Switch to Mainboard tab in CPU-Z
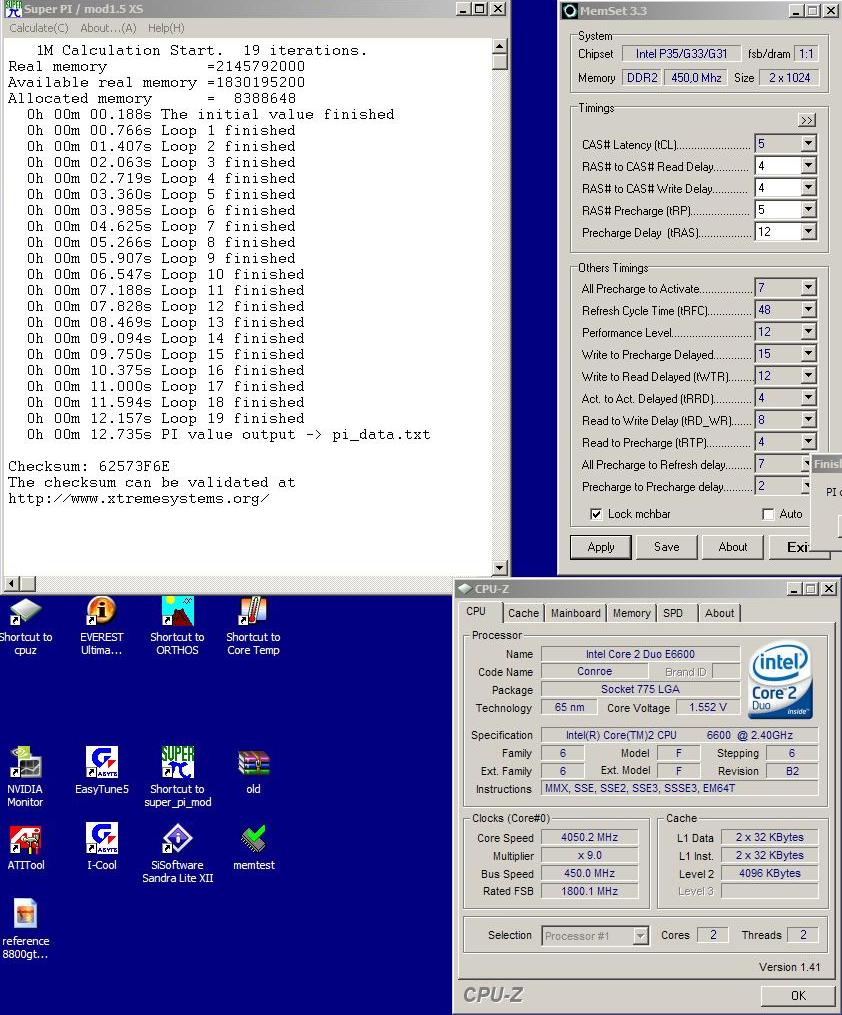 (x=575, y=613)
